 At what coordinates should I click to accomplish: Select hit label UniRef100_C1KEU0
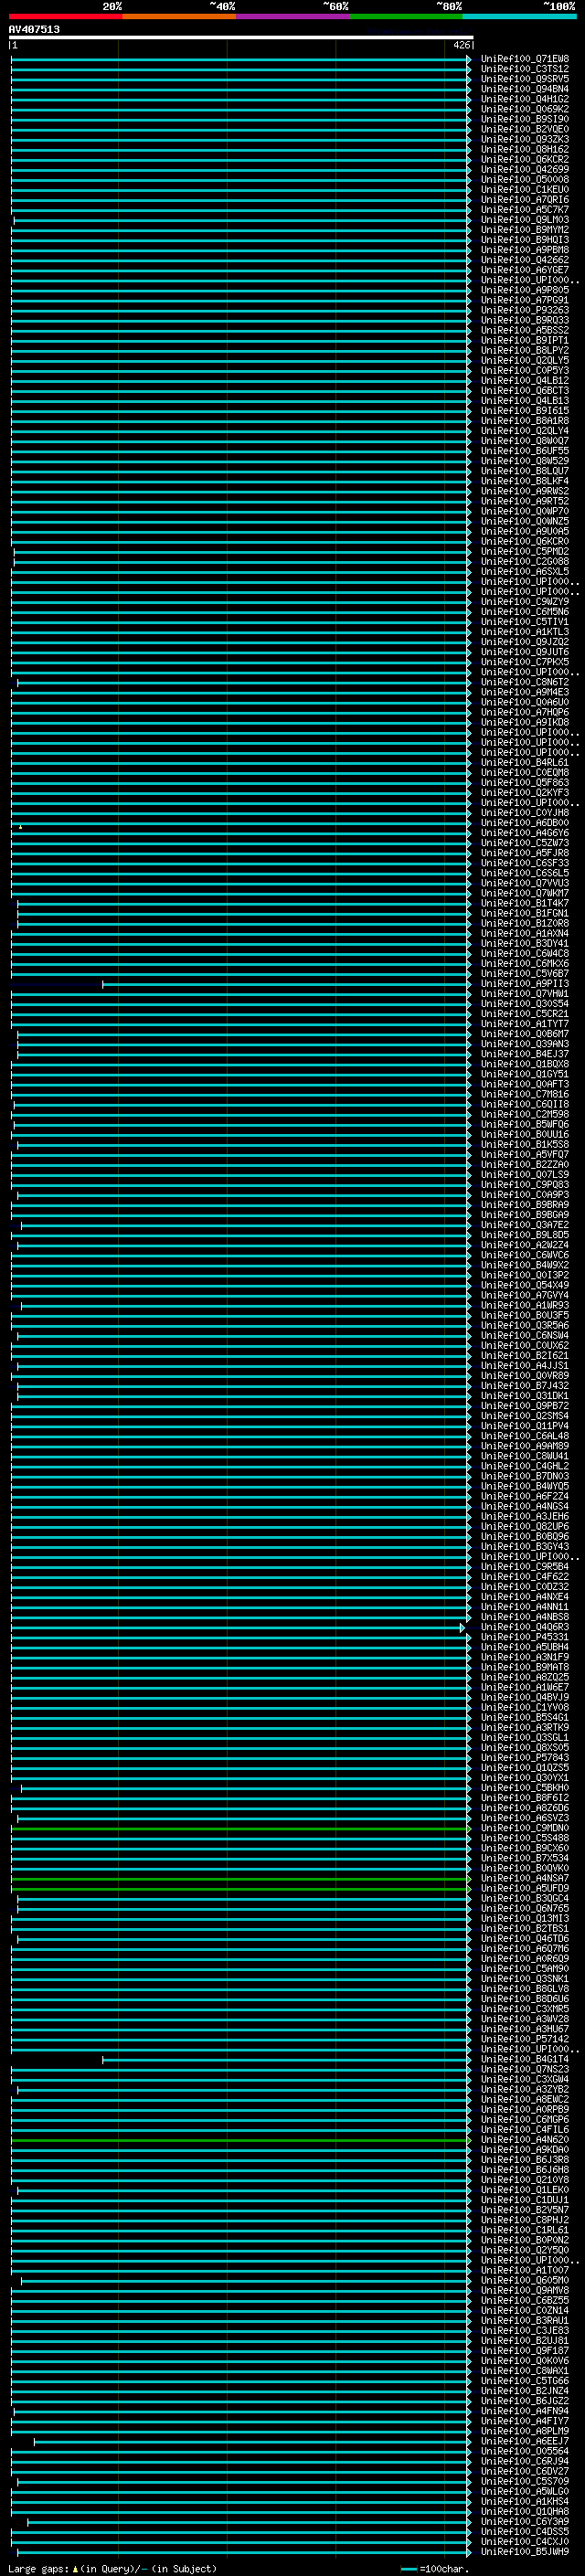pyautogui.click(x=524, y=190)
